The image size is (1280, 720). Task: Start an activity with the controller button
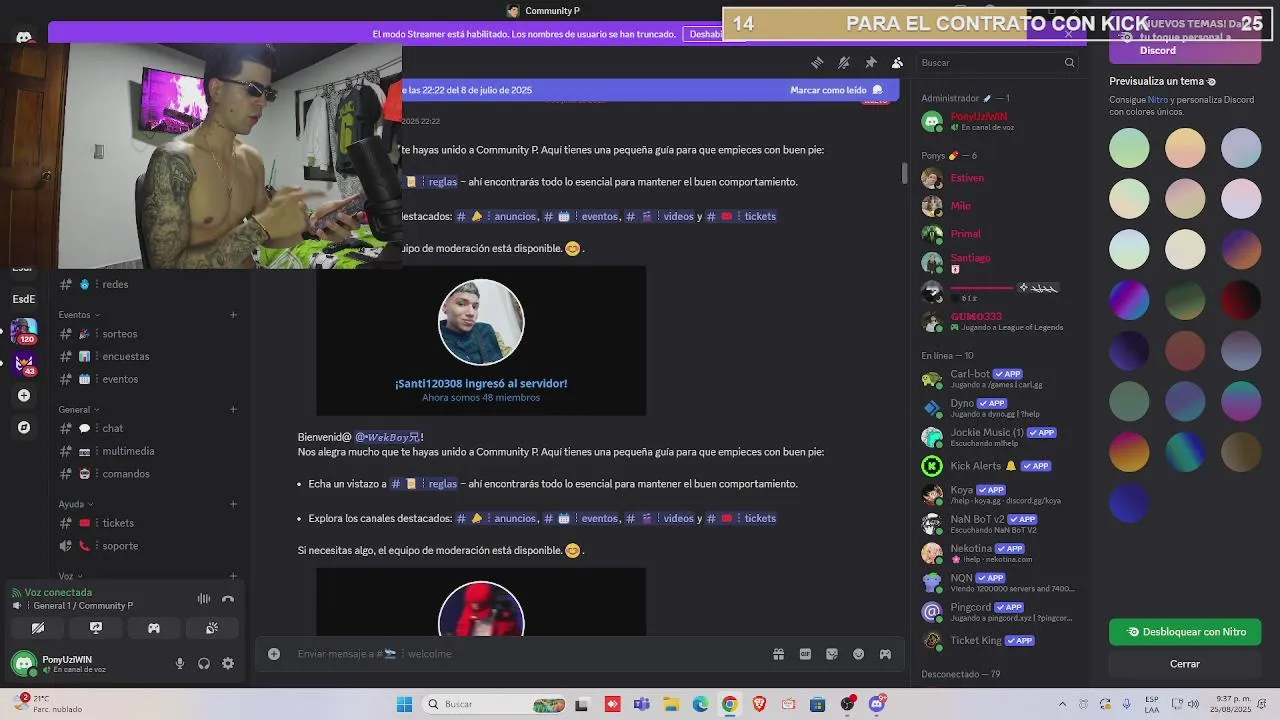pyautogui.click(x=154, y=628)
